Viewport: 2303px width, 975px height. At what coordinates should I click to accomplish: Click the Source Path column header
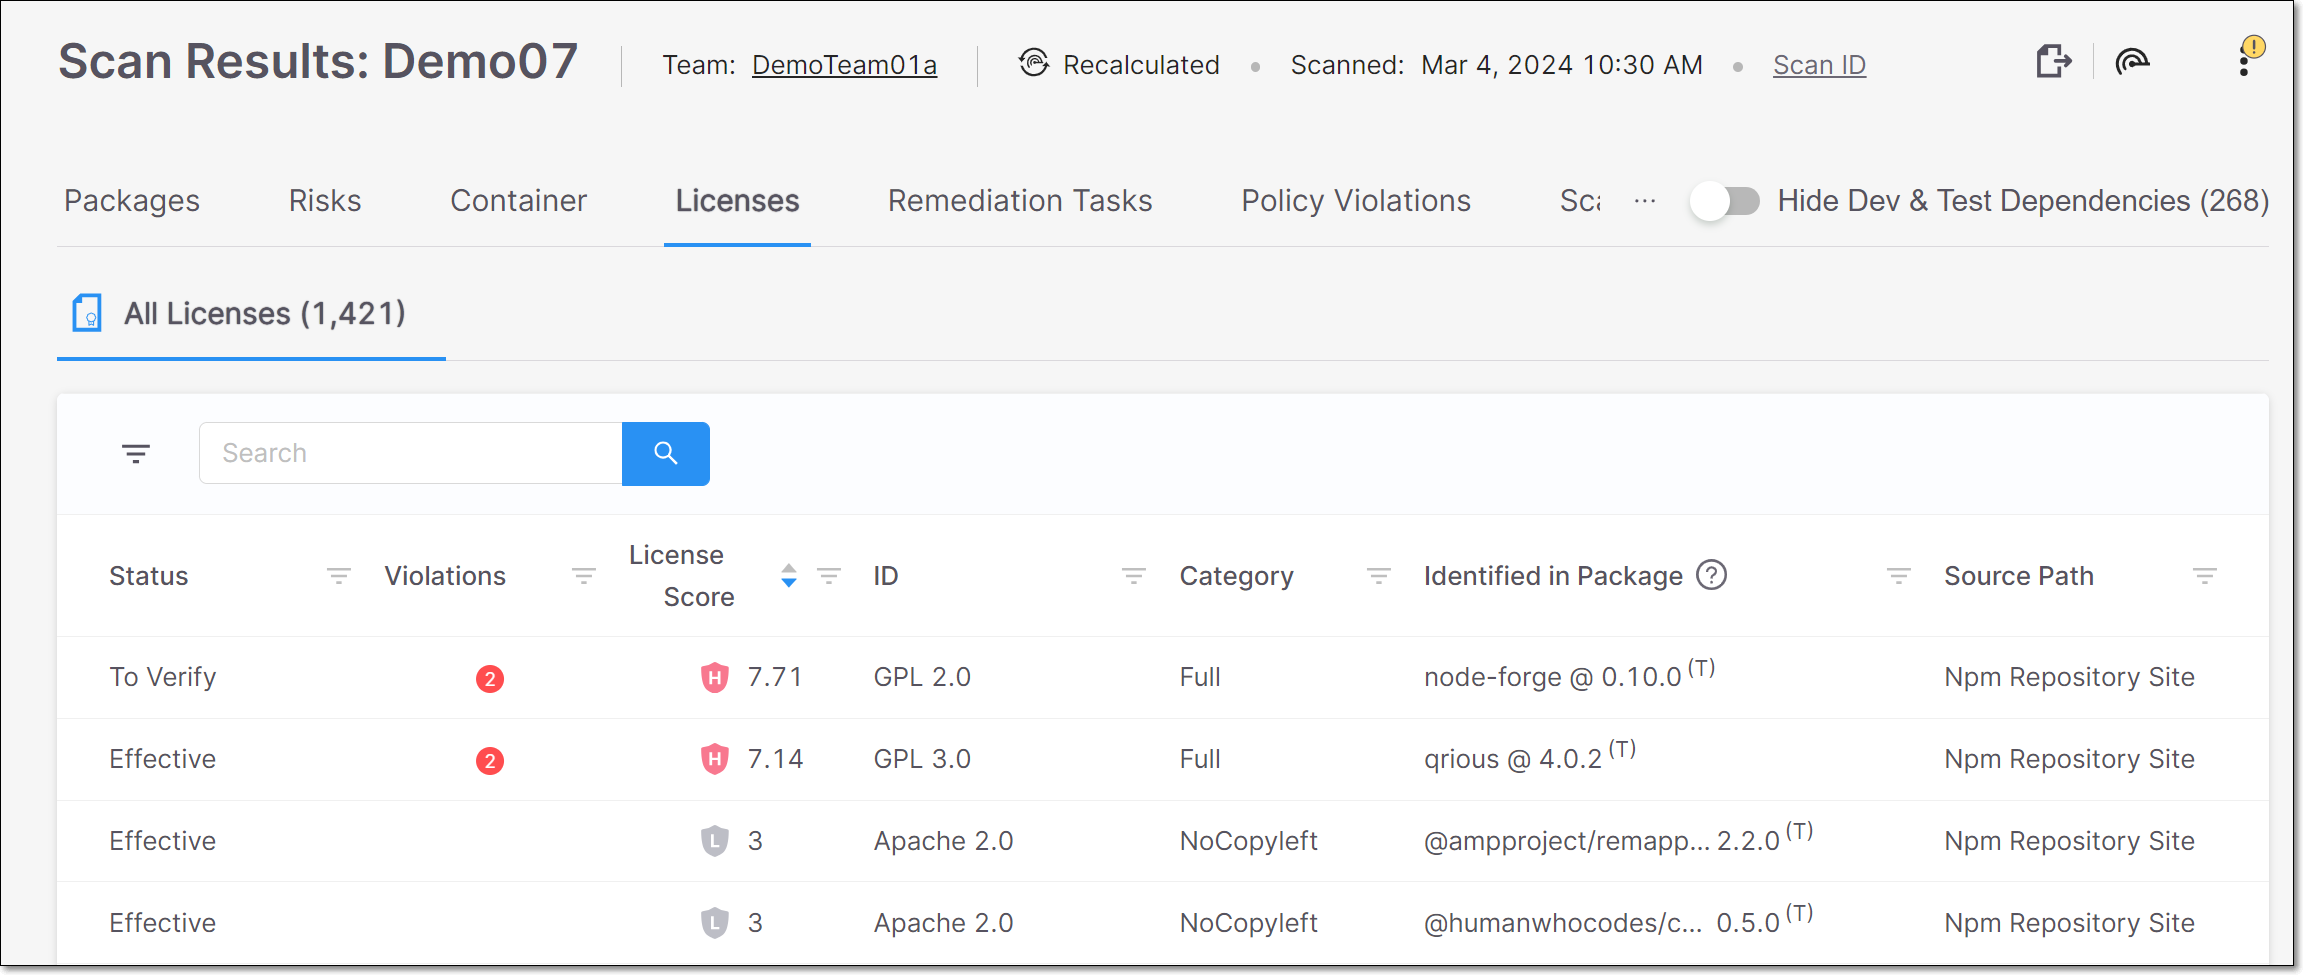(2019, 576)
